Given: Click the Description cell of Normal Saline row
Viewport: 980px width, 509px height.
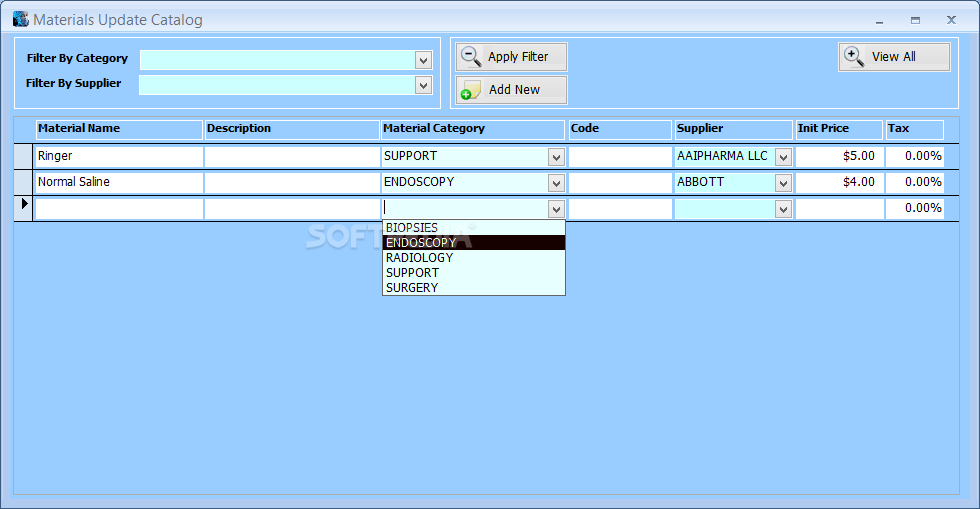Looking at the screenshot, I should (x=292, y=183).
